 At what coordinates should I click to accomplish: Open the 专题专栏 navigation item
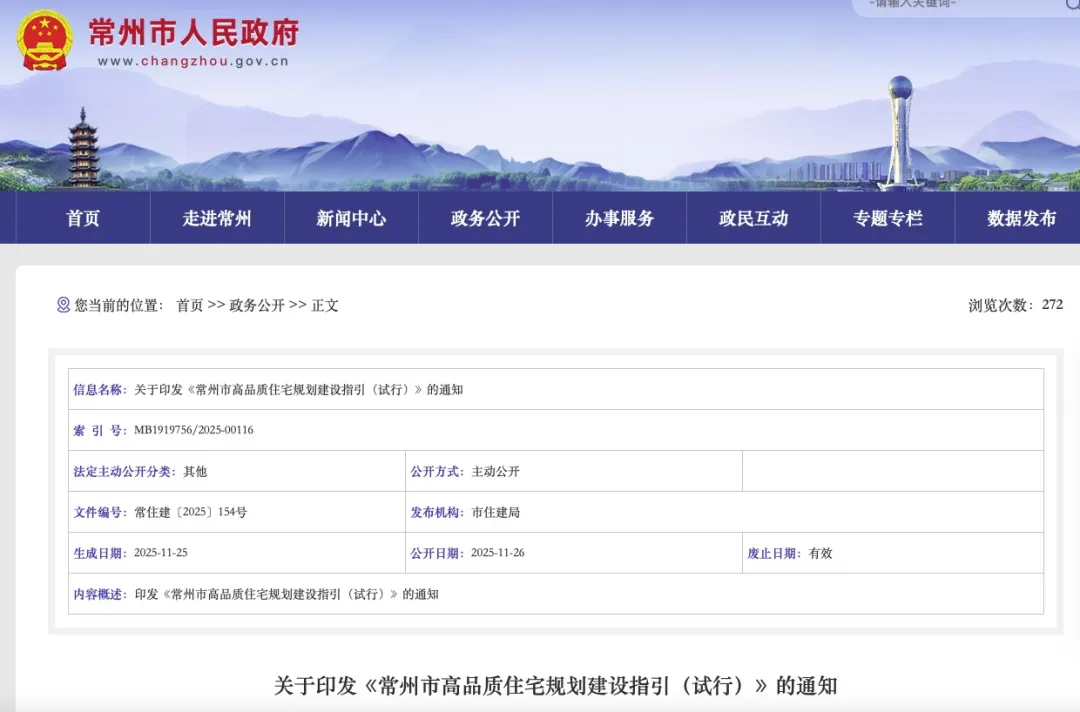887,218
